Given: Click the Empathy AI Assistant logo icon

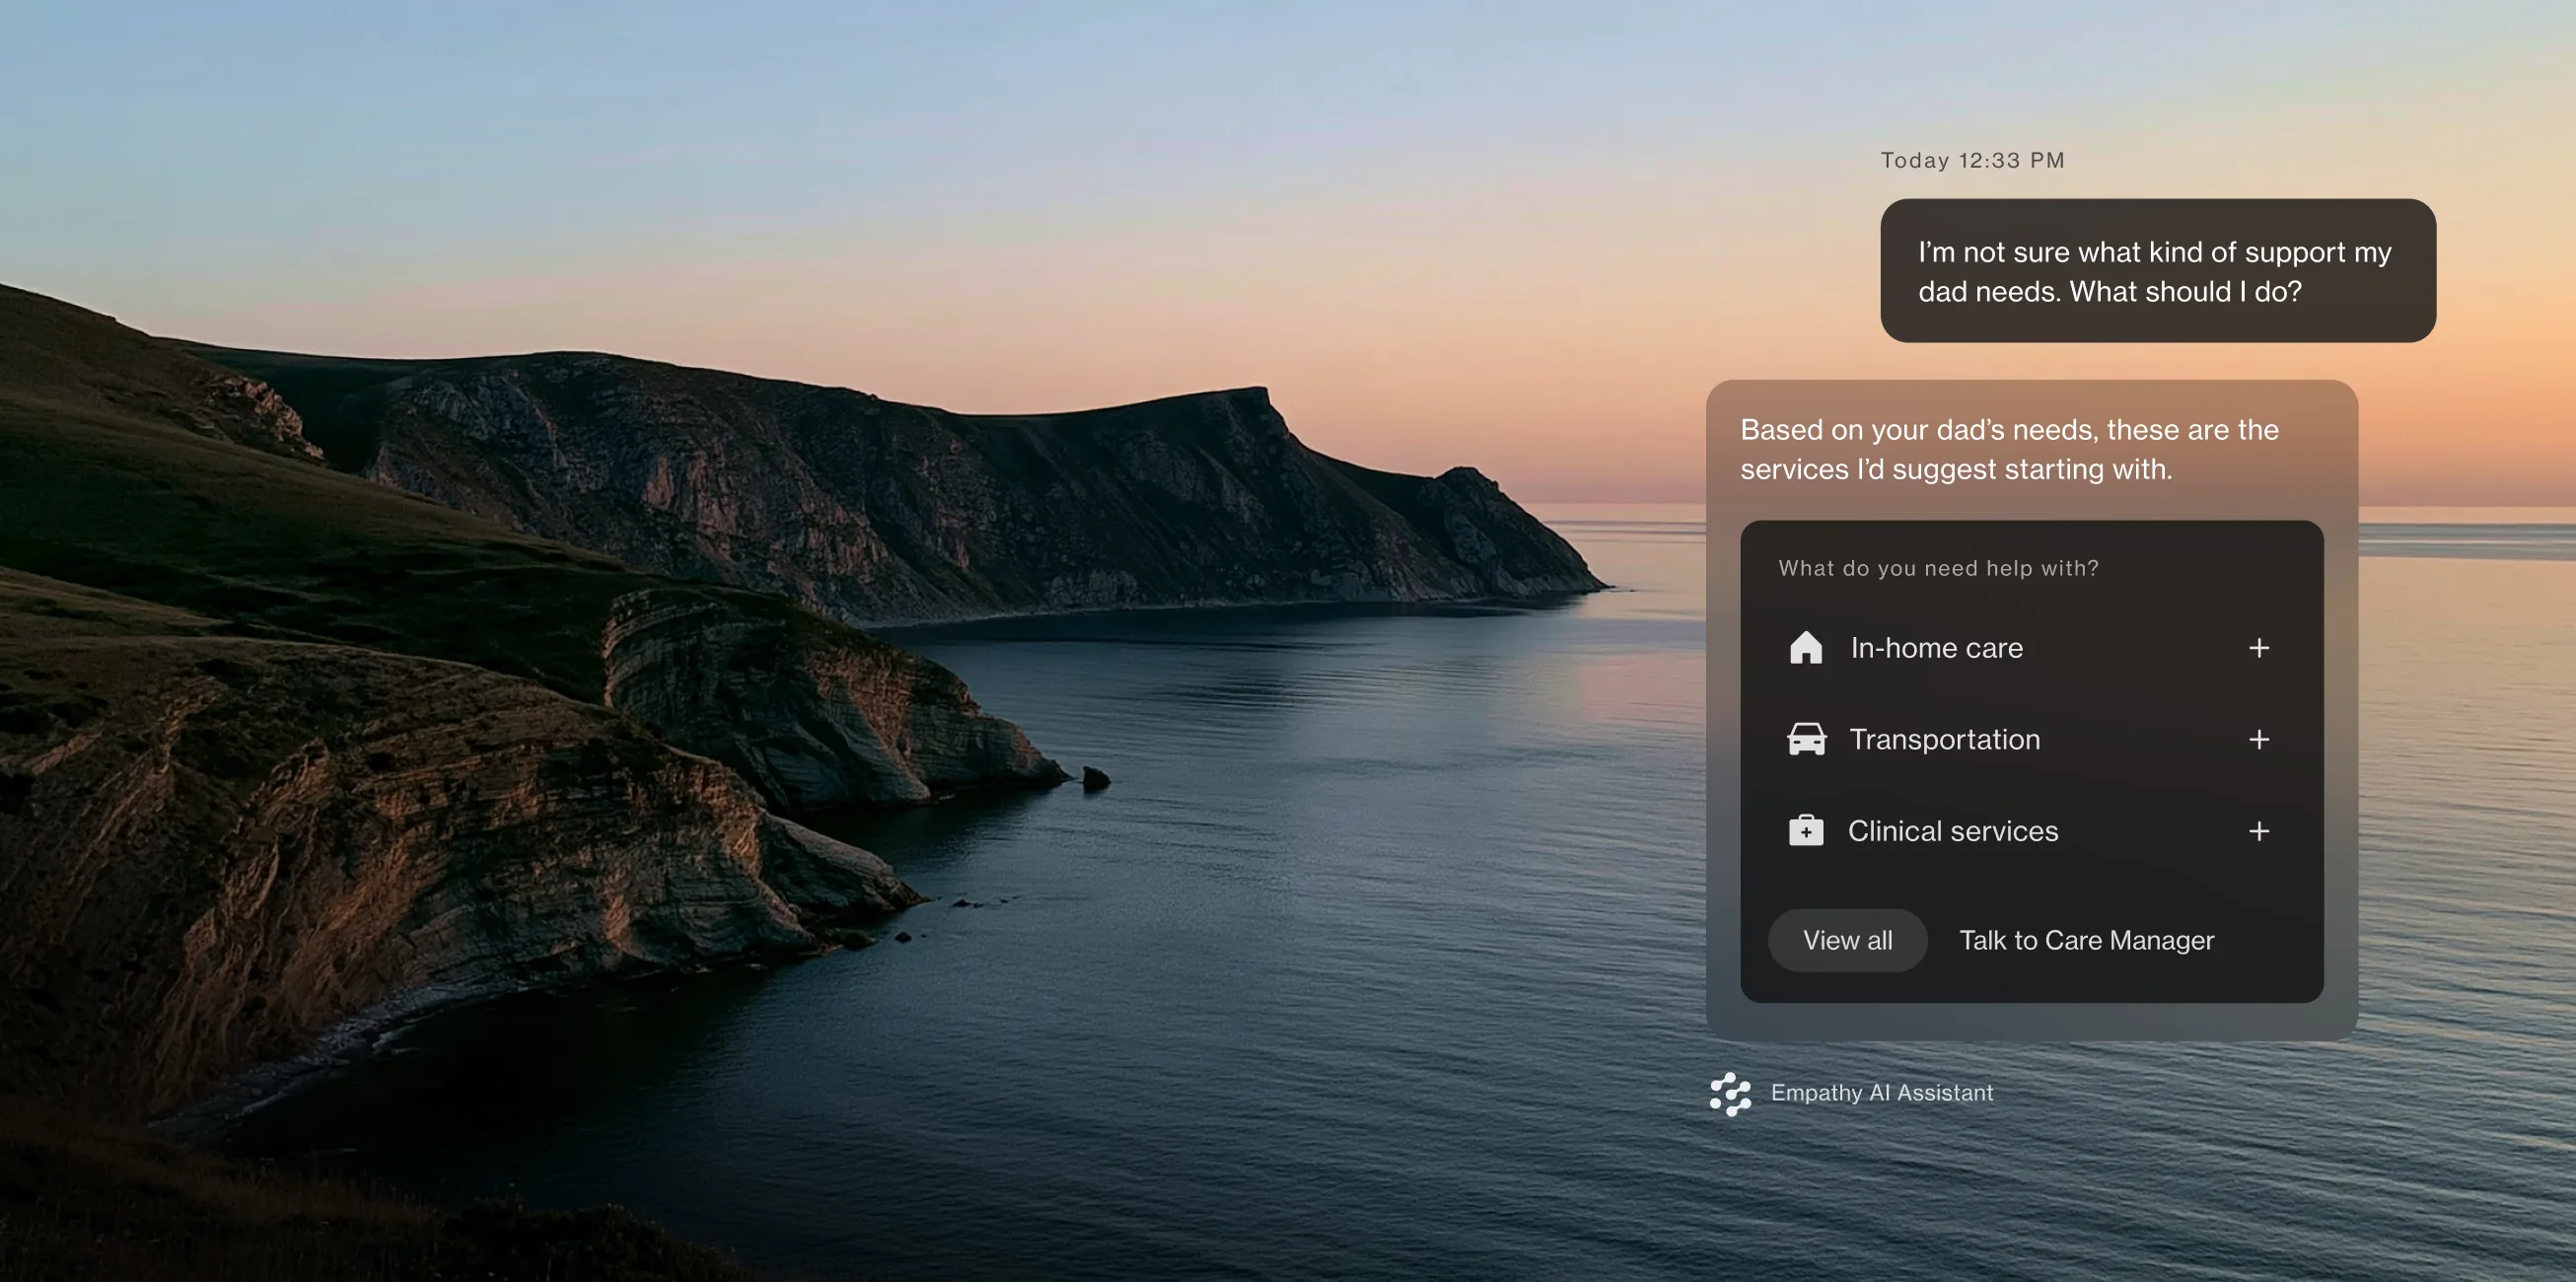Looking at the screenshot, I should tap(1730, 1094).
